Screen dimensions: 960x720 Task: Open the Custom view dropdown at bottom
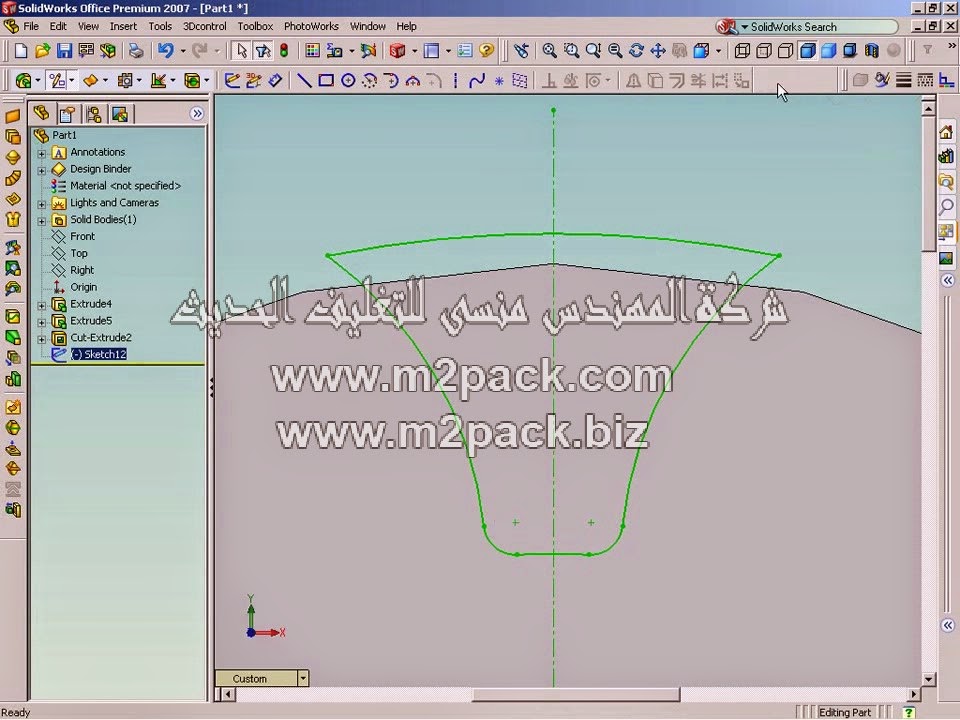(x=302, y=678)
